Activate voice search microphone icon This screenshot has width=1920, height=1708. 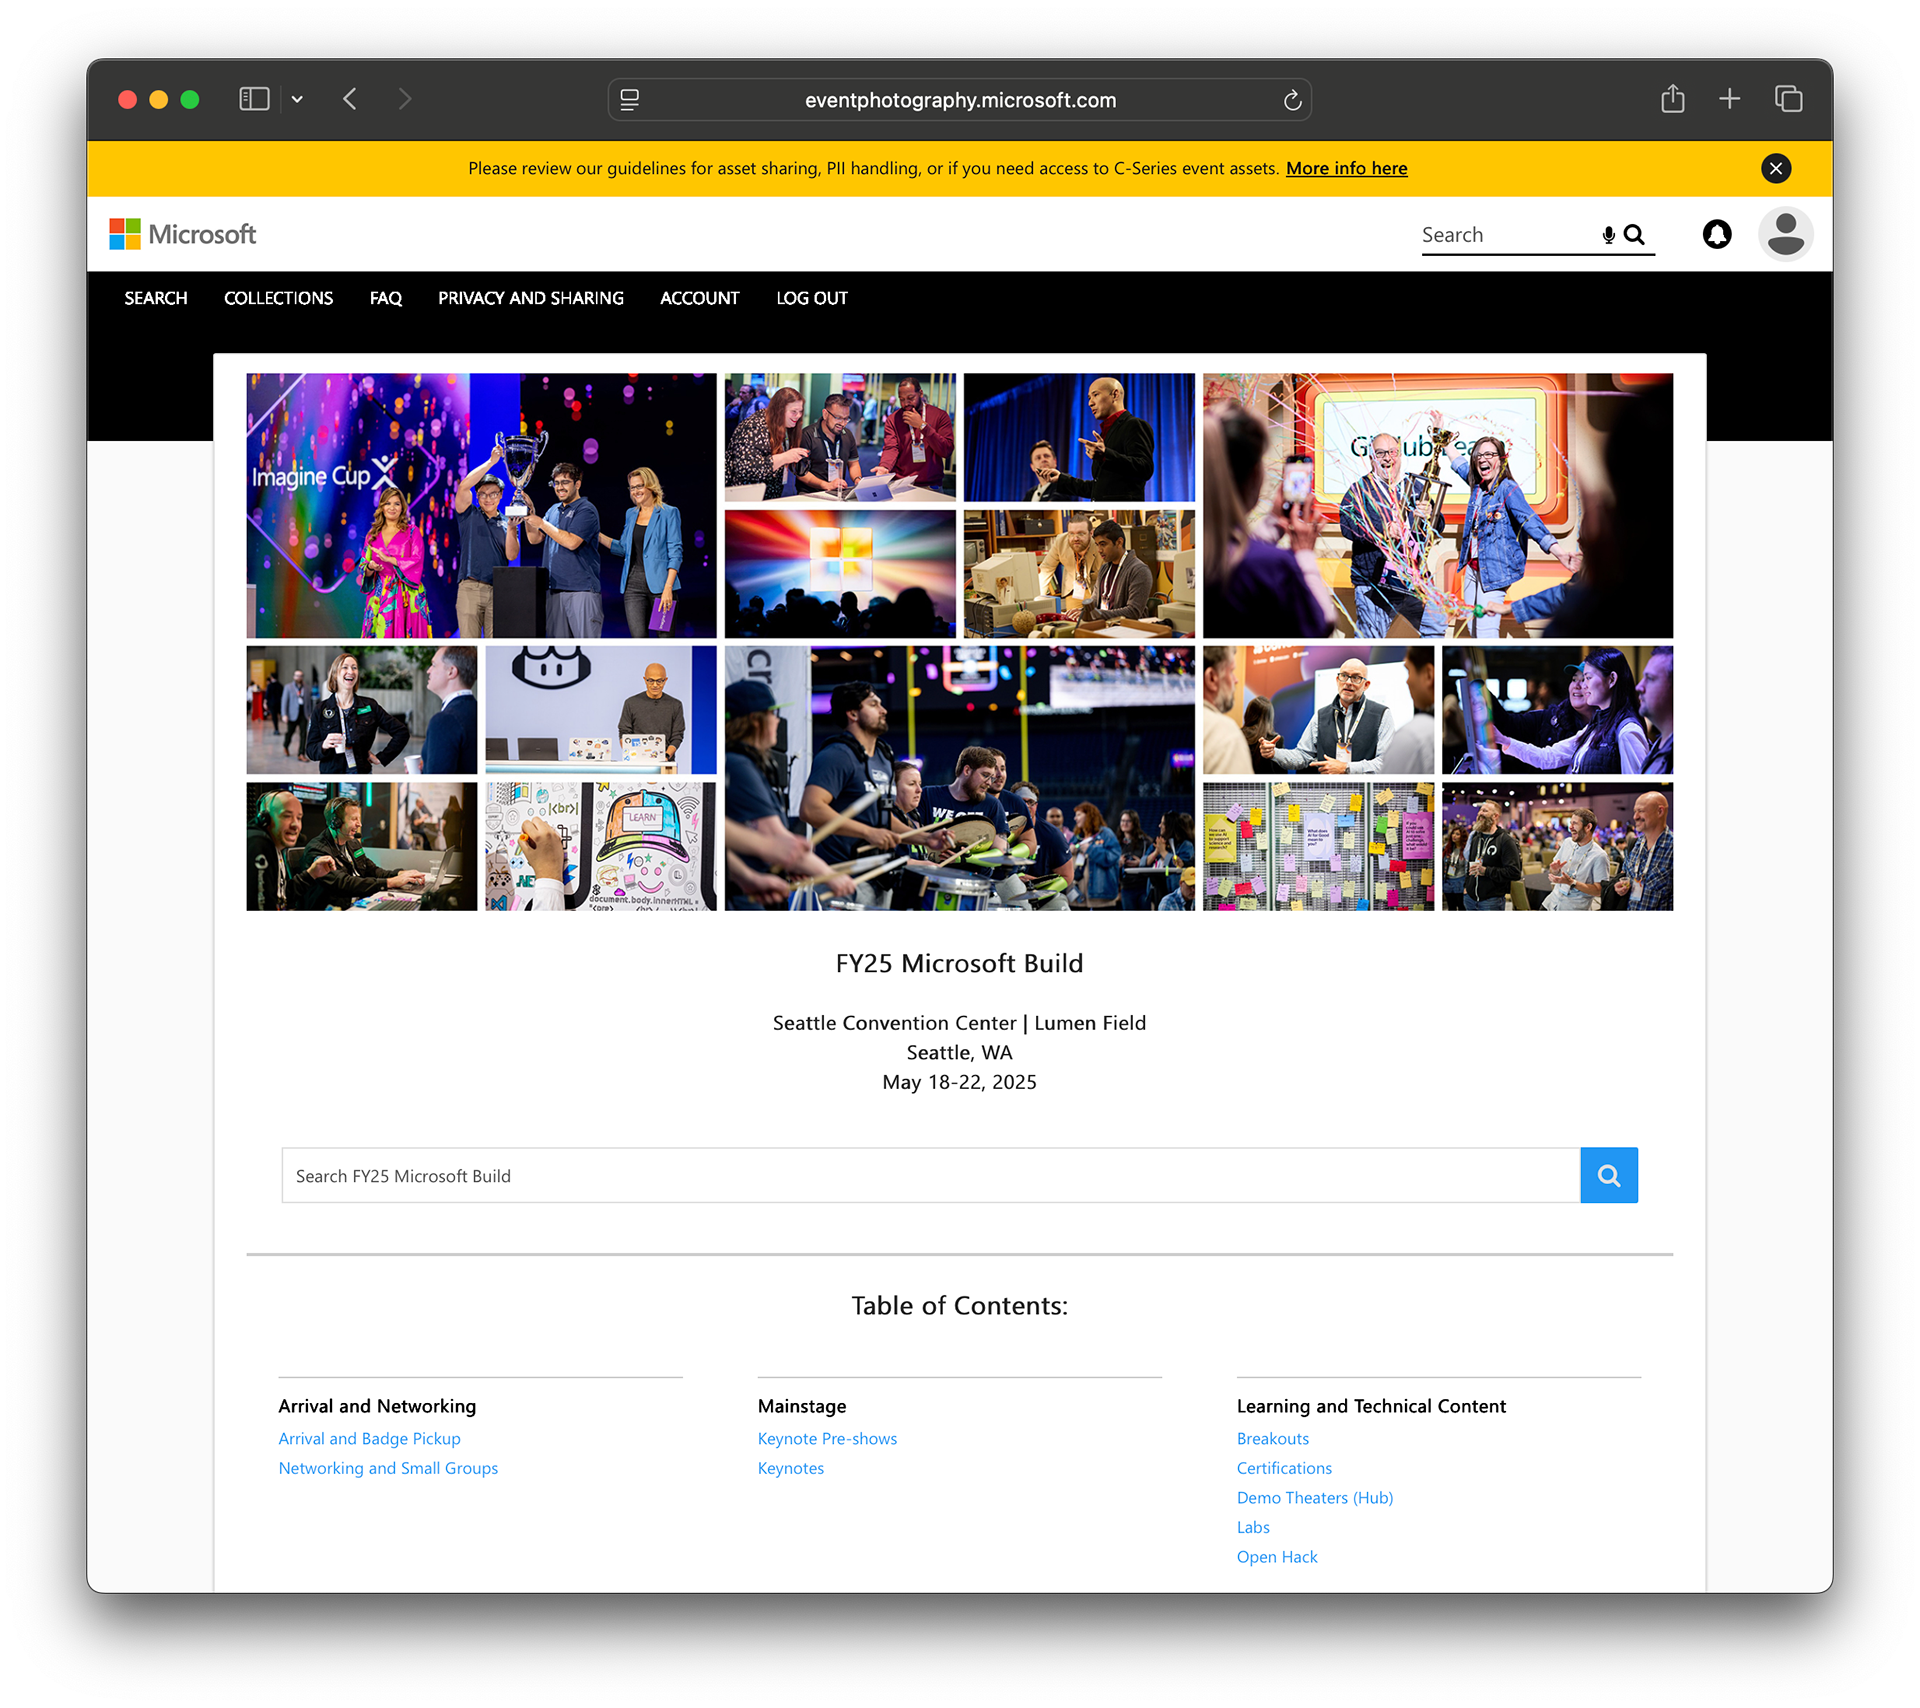tap(1608, 235)
